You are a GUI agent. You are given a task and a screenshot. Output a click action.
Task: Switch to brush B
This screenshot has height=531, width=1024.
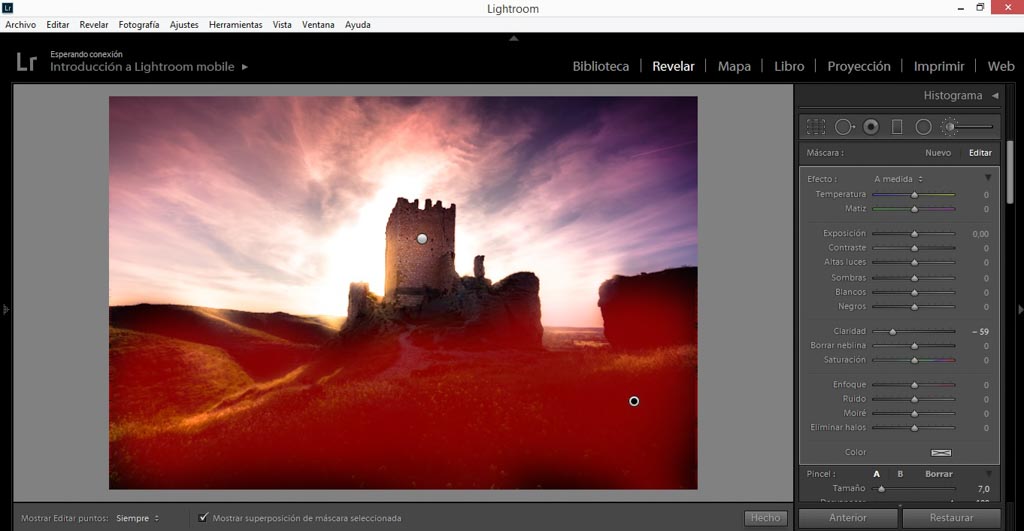coord(899,474)
